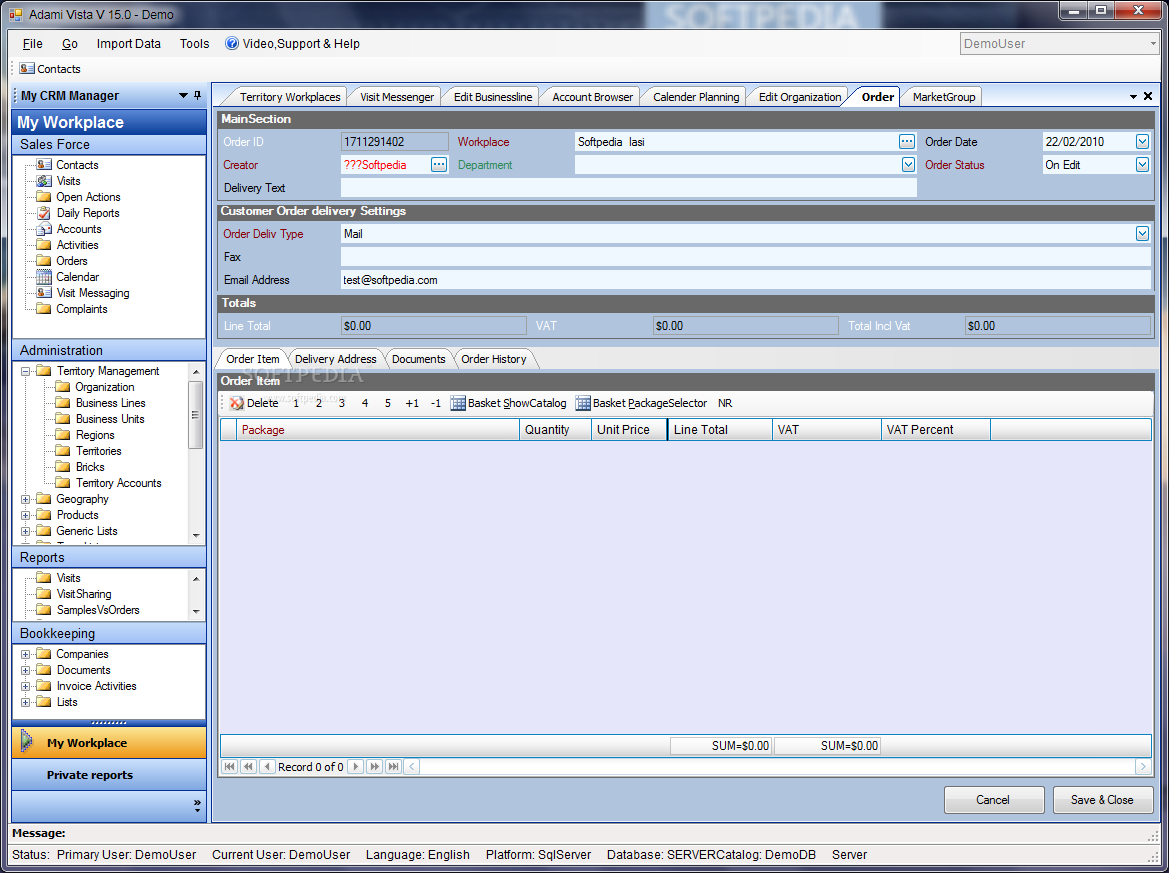This screenshot has width=1169, height=873.
Task: Open Department dropdown
Action: 908,165
